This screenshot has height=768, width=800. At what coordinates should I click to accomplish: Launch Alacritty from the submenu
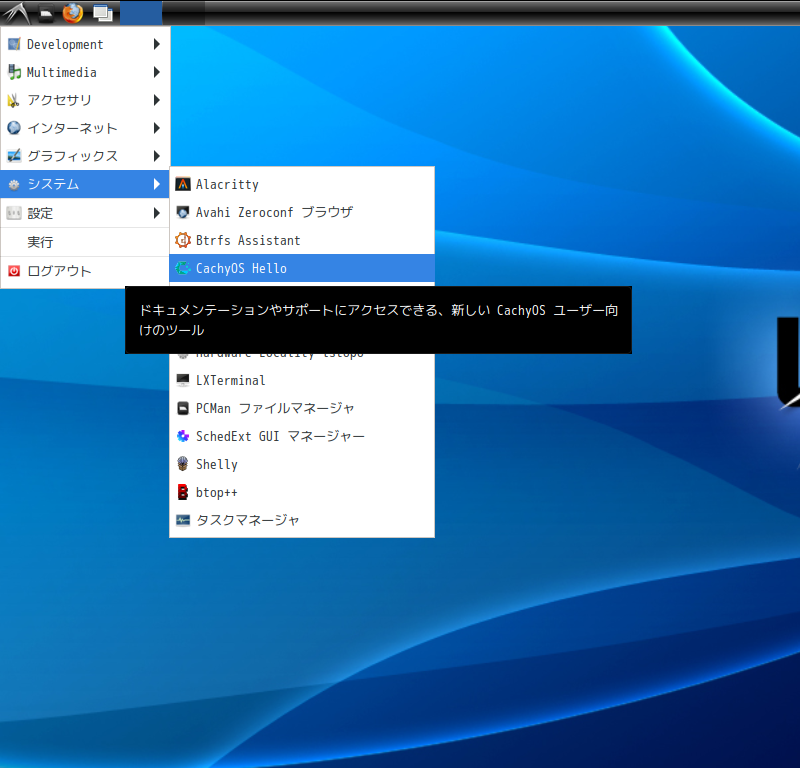tap(302, 184)
